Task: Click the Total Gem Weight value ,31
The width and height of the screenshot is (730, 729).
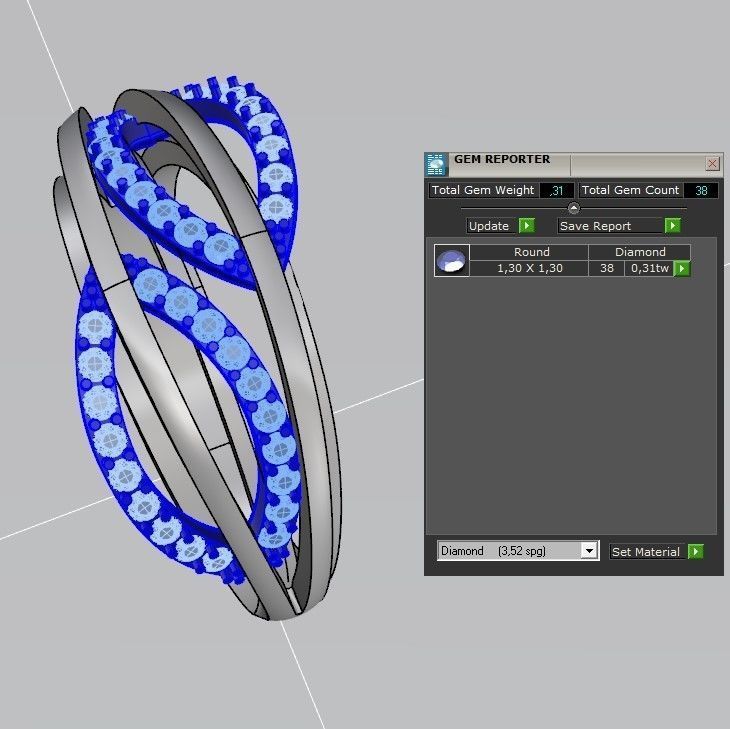Action: tap(556, 190)
